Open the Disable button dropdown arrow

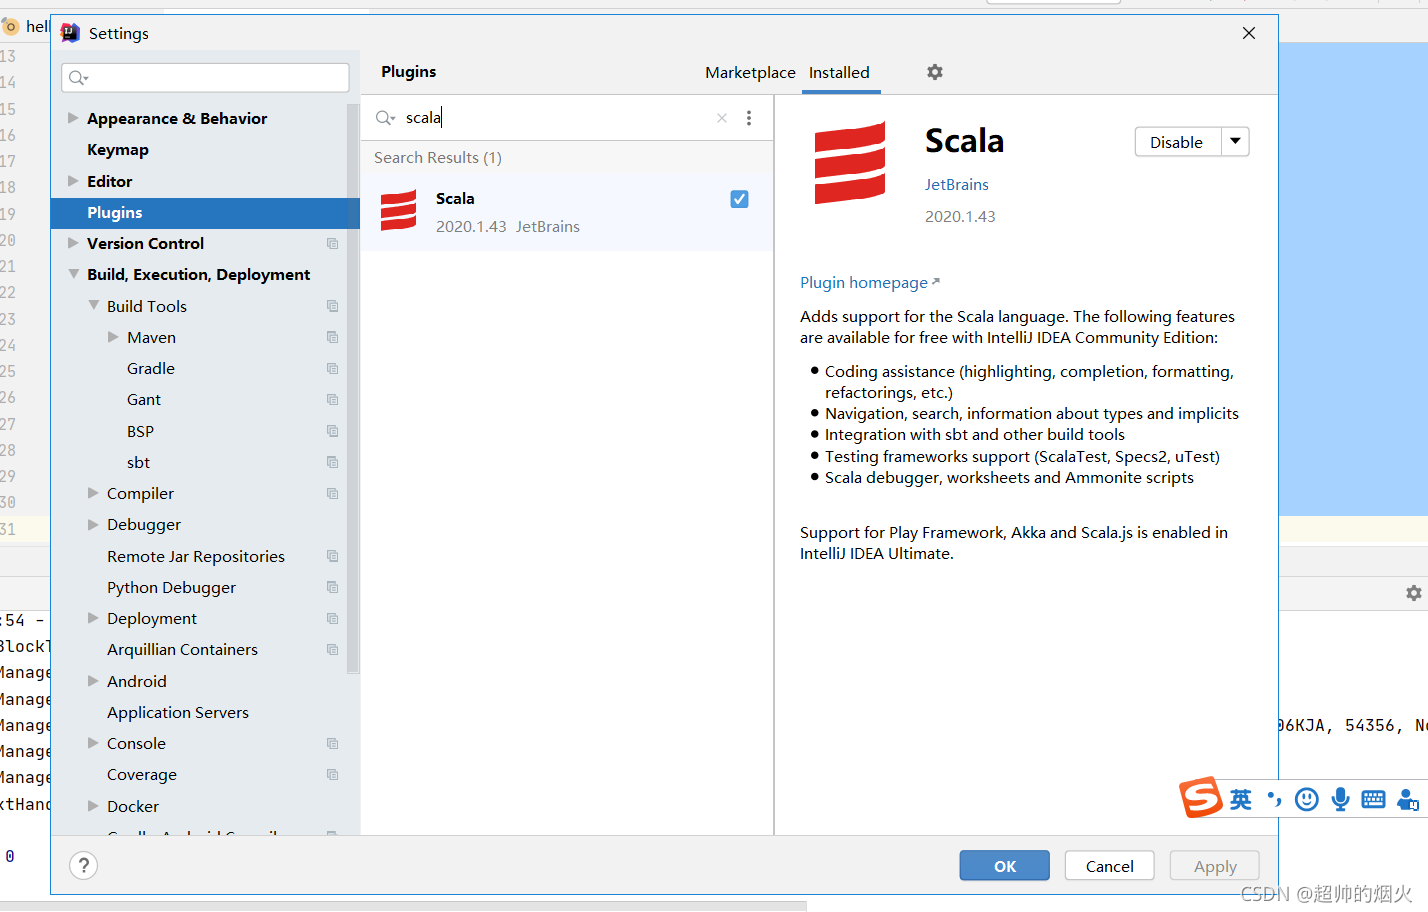[x=1236, y=142]
